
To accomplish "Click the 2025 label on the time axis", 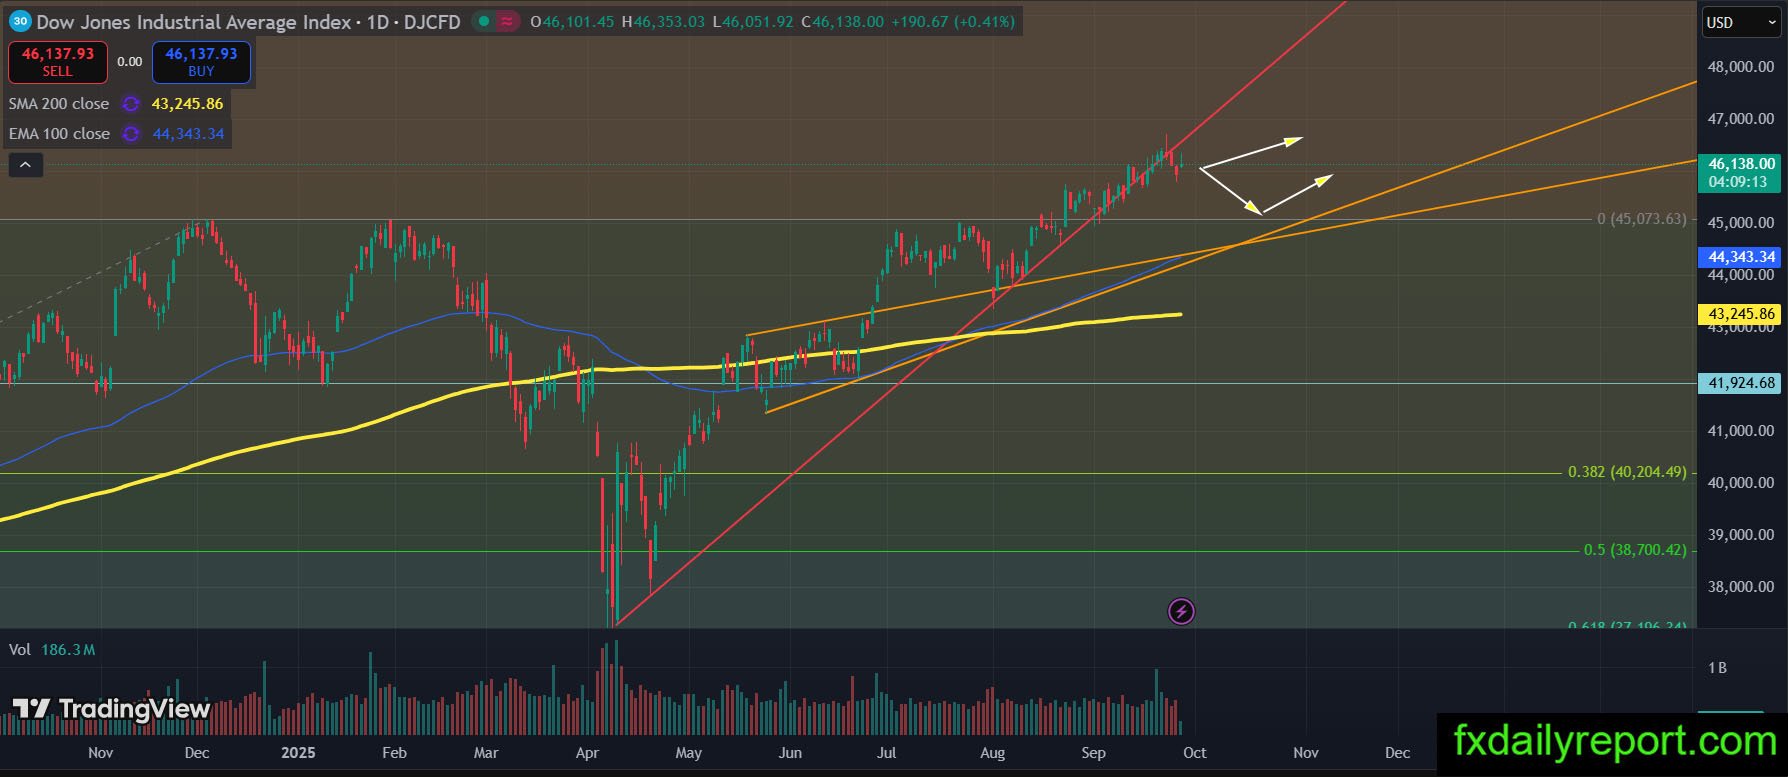I will point(299,753).
